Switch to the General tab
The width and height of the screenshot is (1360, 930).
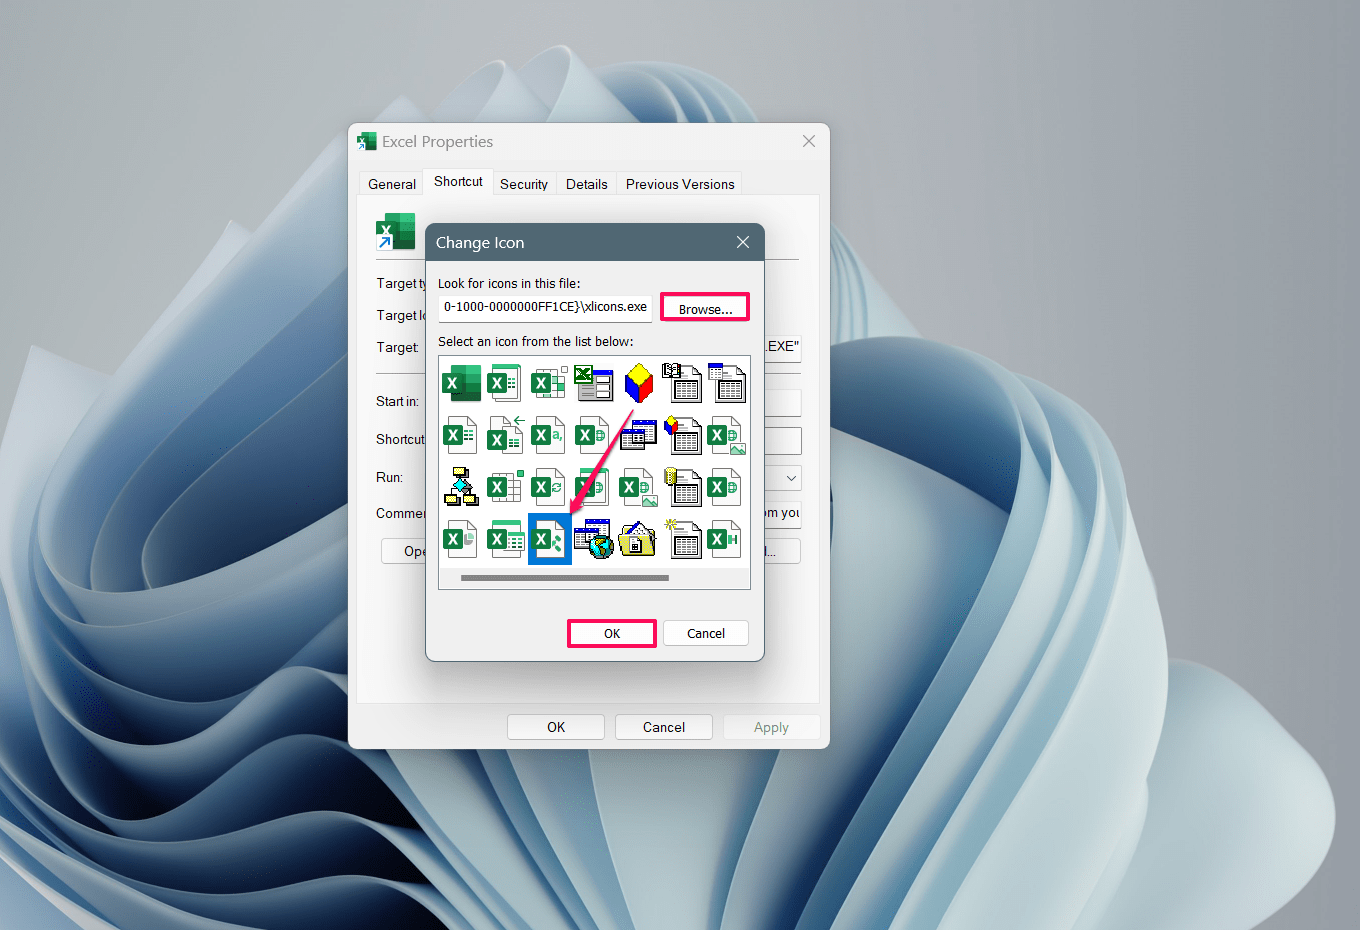(391, 184)
